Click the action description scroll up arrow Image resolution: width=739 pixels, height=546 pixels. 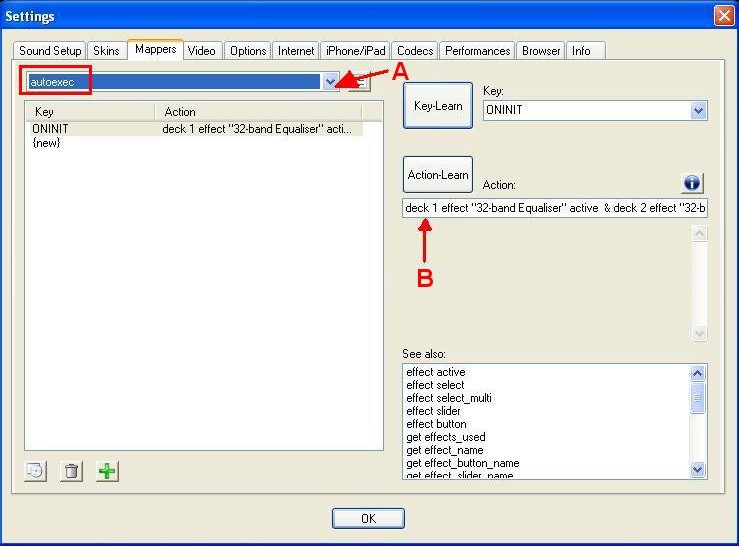[699, 233]
